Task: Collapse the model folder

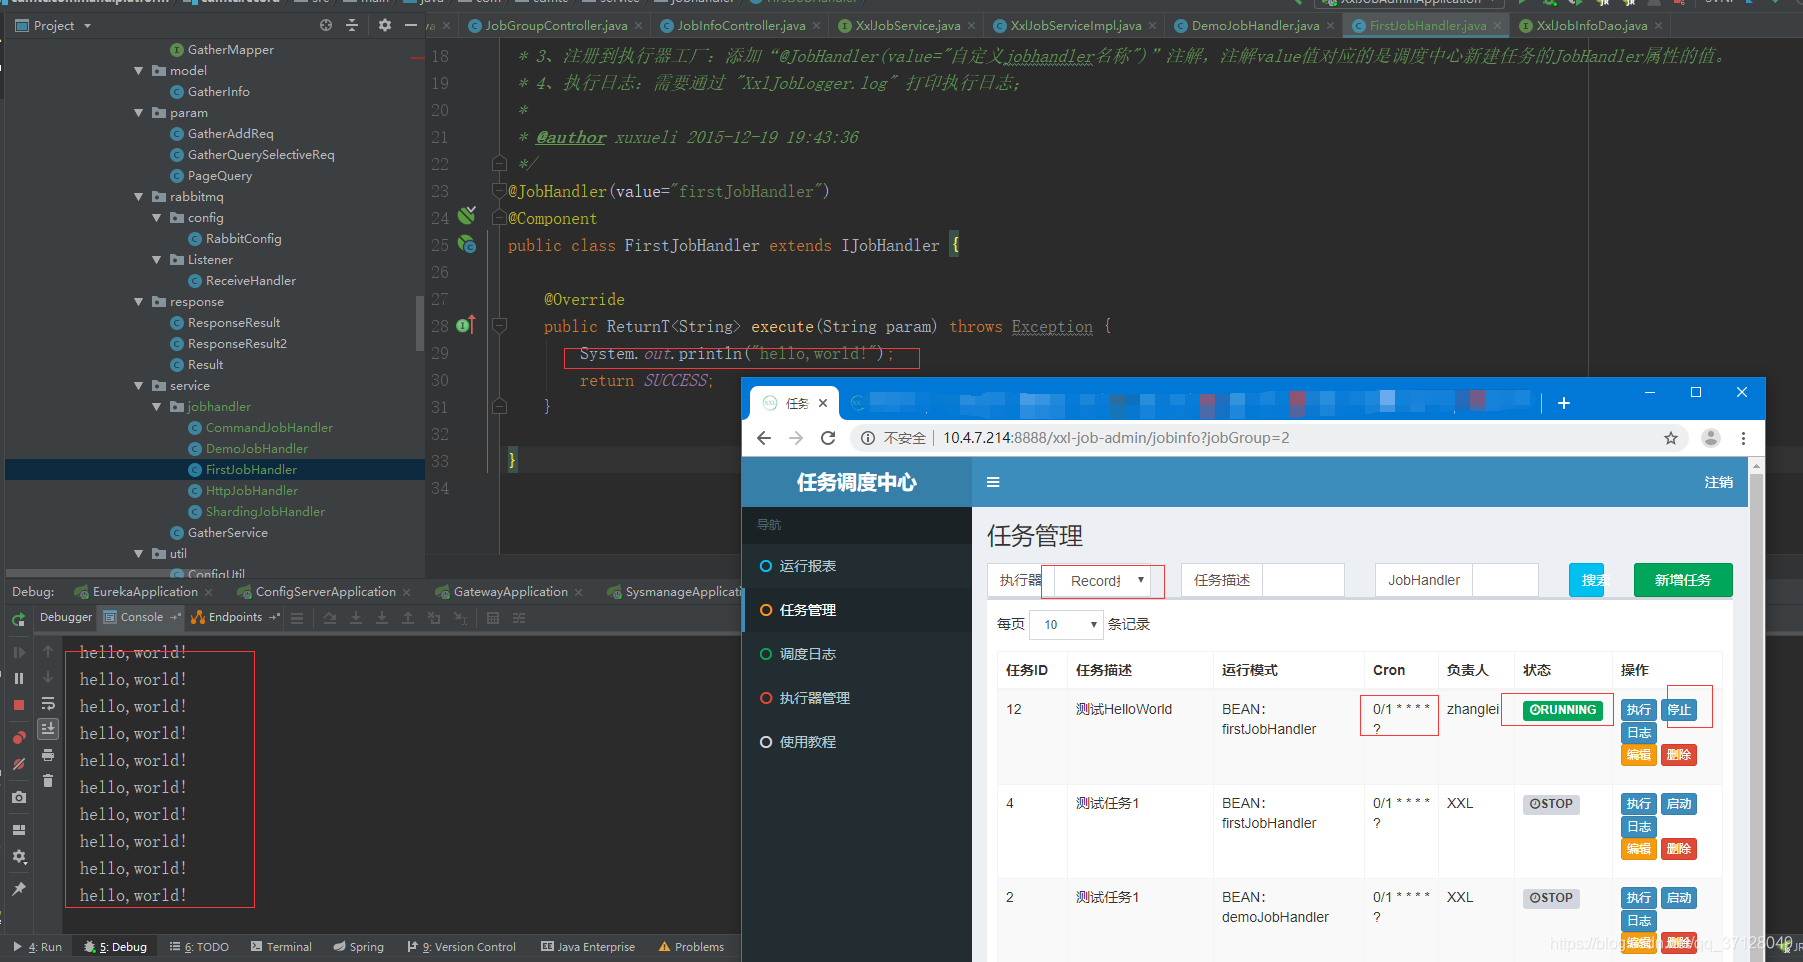Action: (x=139, y=71)
